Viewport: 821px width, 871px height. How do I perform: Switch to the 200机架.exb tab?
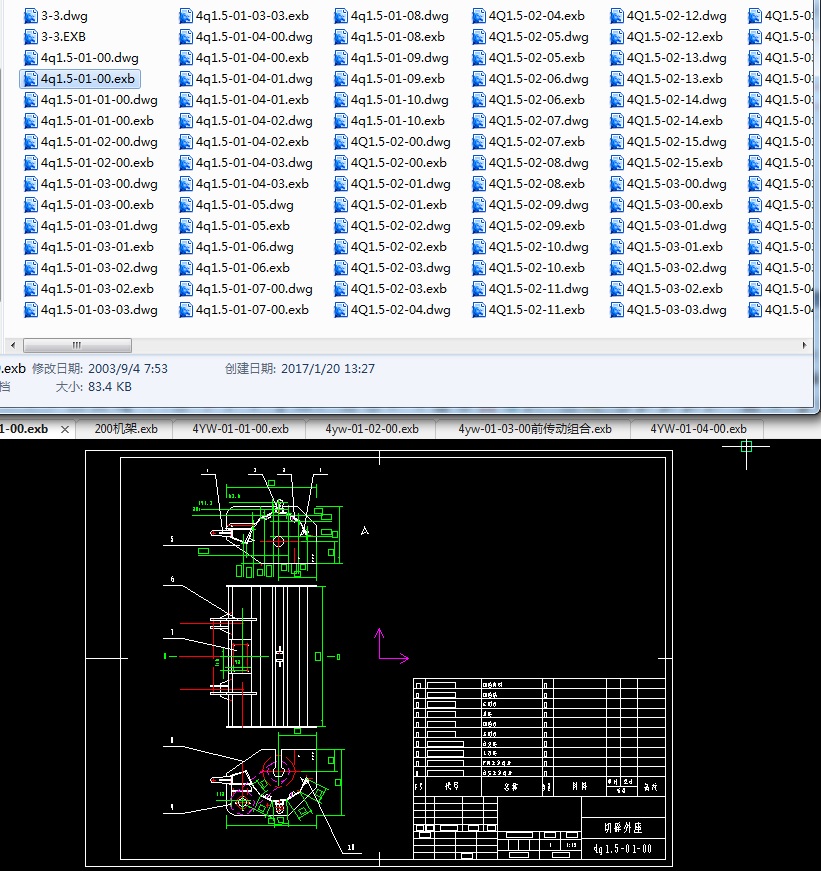click(x=126, y=429)
